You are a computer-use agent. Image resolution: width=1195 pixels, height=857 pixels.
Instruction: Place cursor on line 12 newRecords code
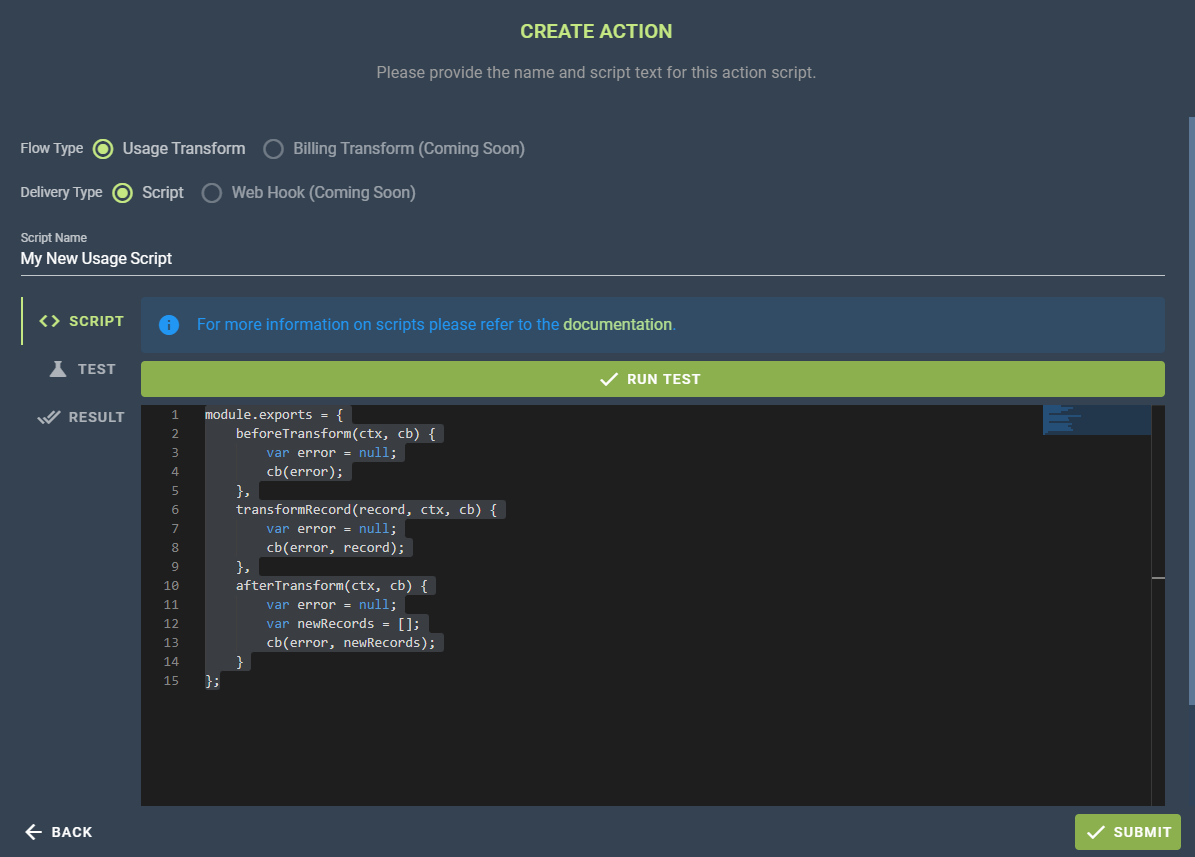click(x=340, y=624)
